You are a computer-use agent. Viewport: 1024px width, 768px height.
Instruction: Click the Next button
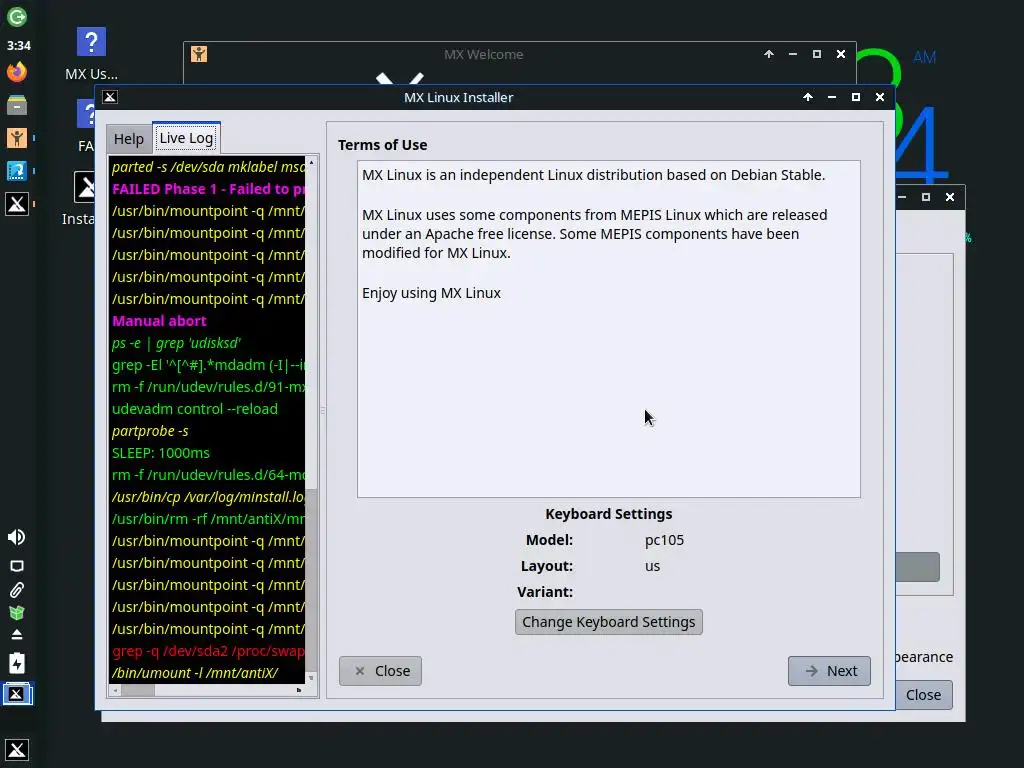[x=829, y=671]
